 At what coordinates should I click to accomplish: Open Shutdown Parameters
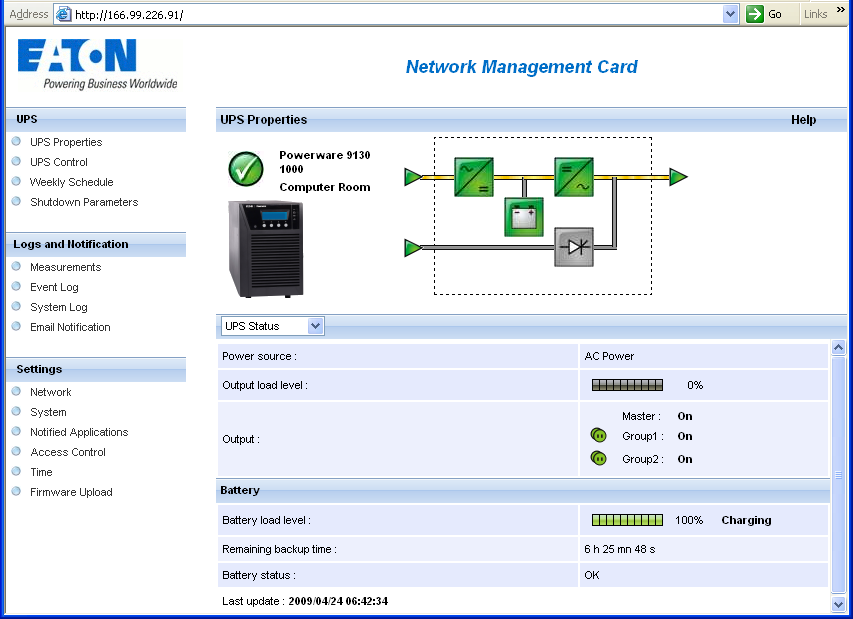click(x=84, y=202)
